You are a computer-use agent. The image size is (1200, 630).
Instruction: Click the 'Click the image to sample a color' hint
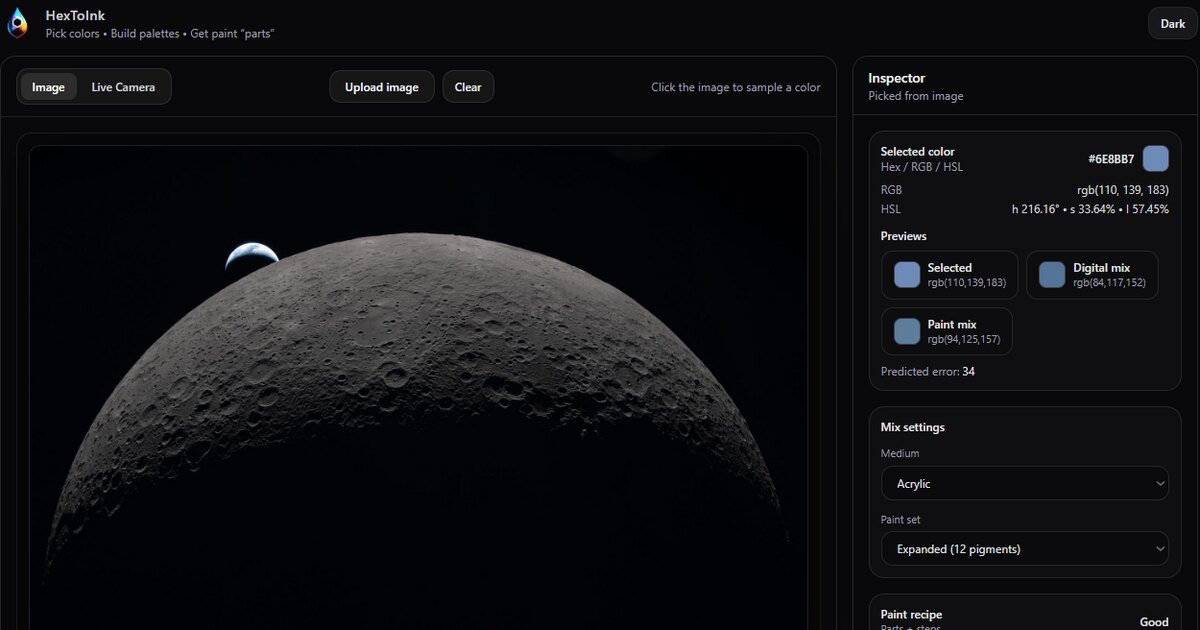click(736, 87)
